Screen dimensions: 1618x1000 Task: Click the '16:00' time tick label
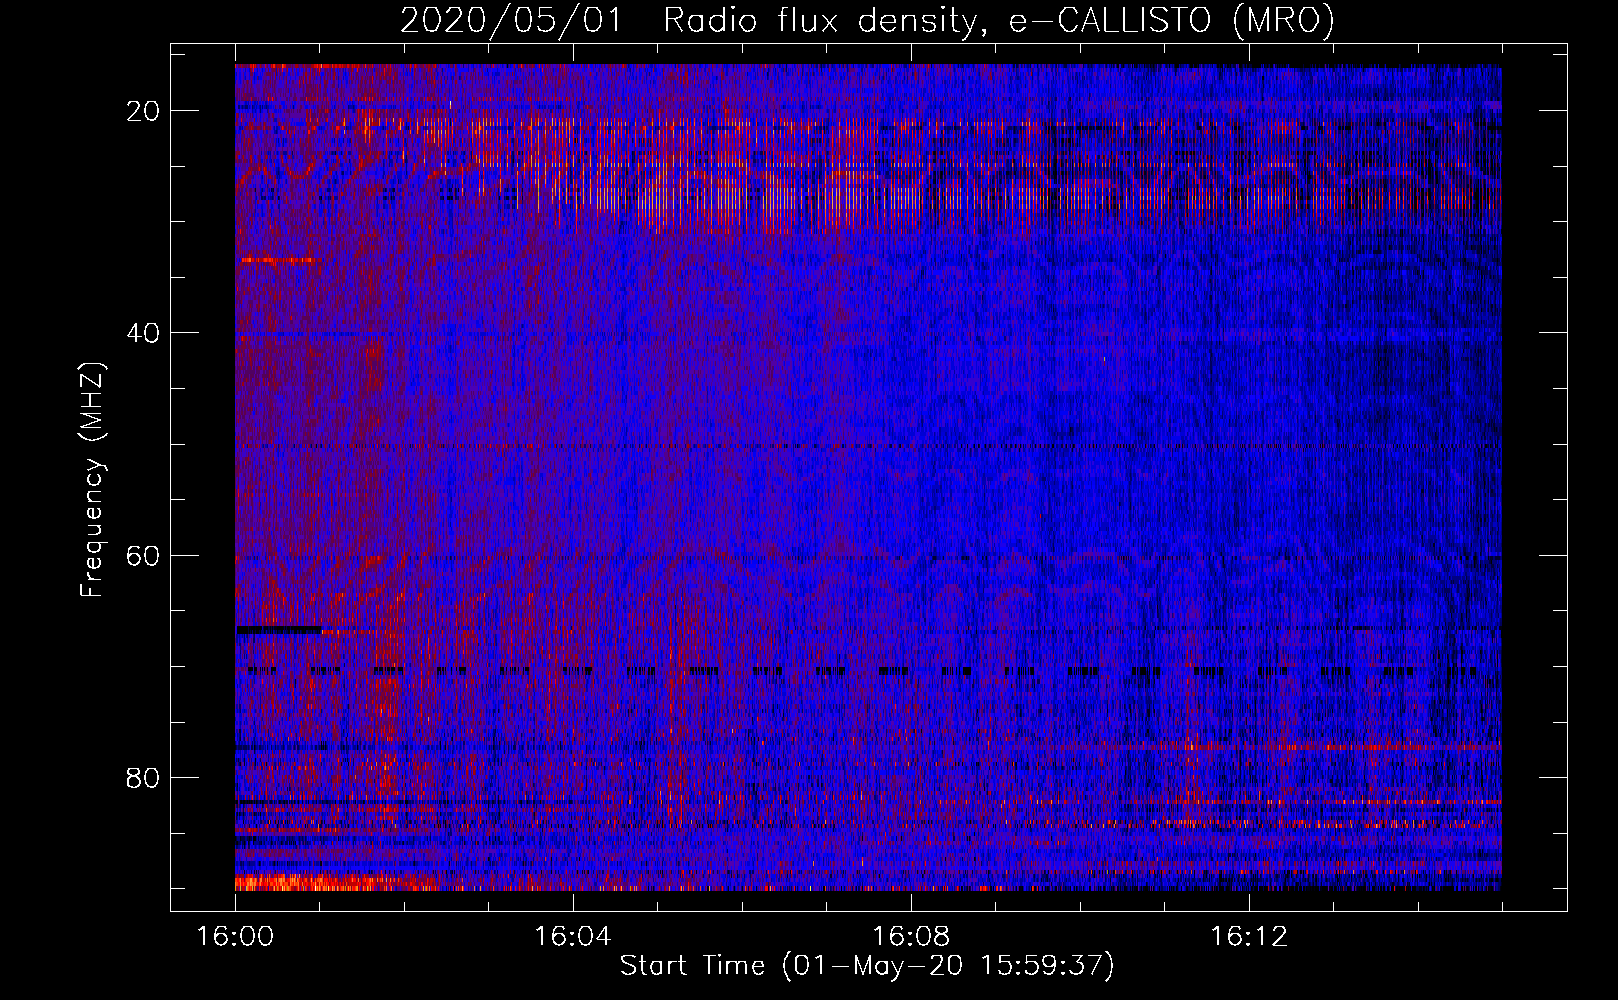(x=235, y=937)
